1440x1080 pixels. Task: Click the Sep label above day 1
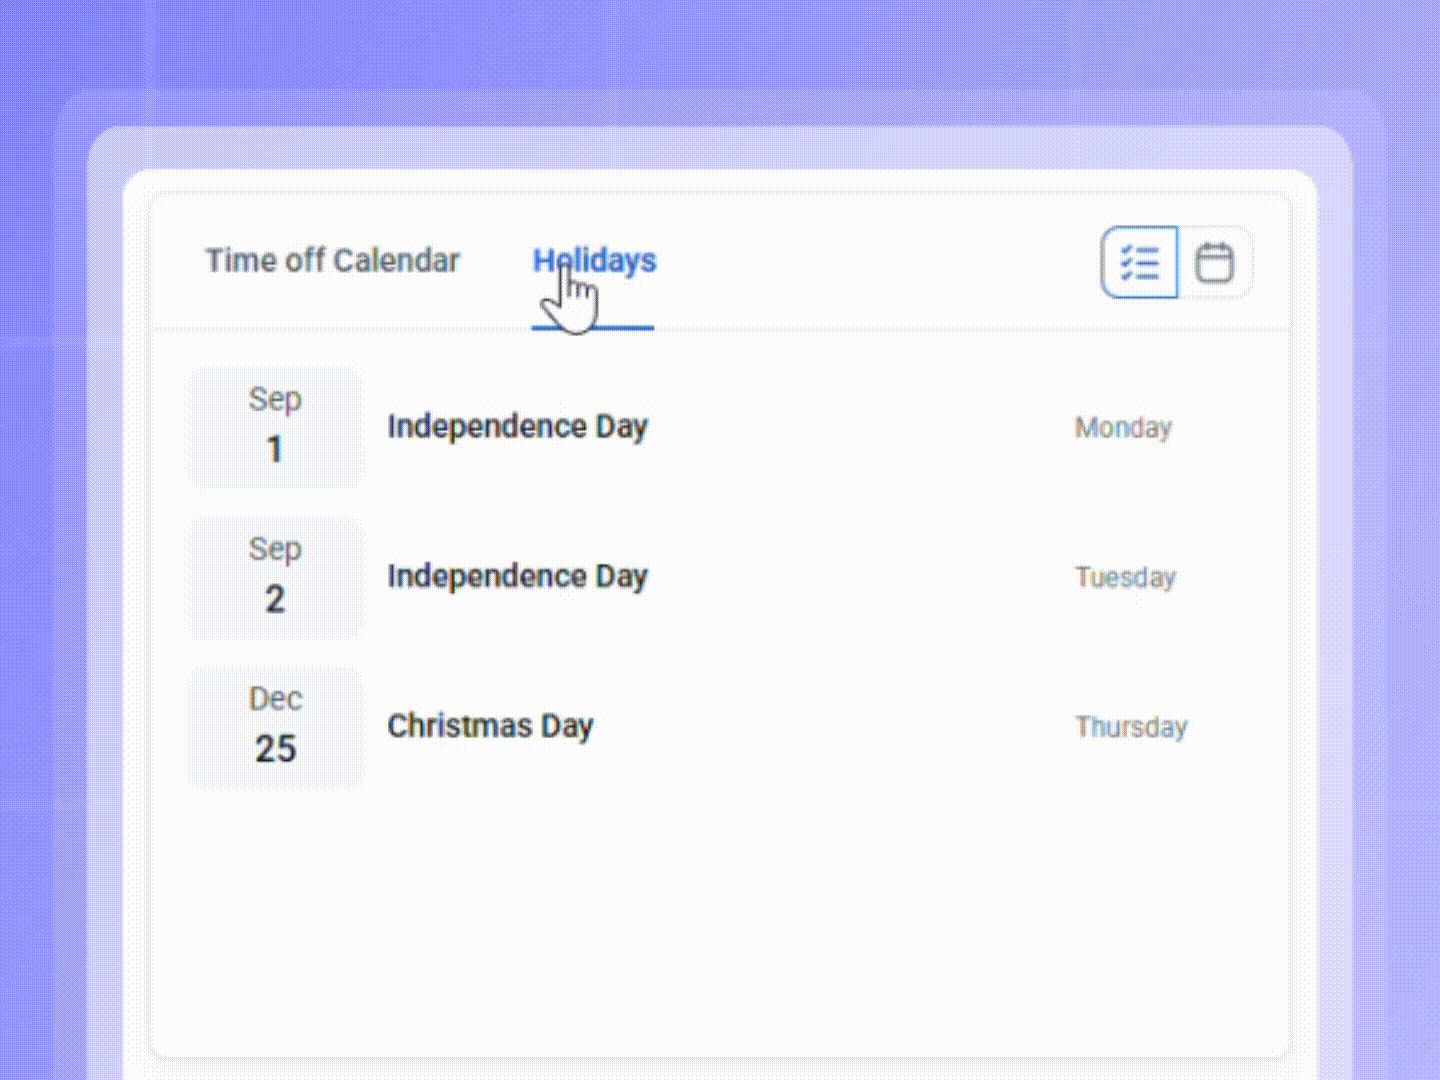point(275,399)
